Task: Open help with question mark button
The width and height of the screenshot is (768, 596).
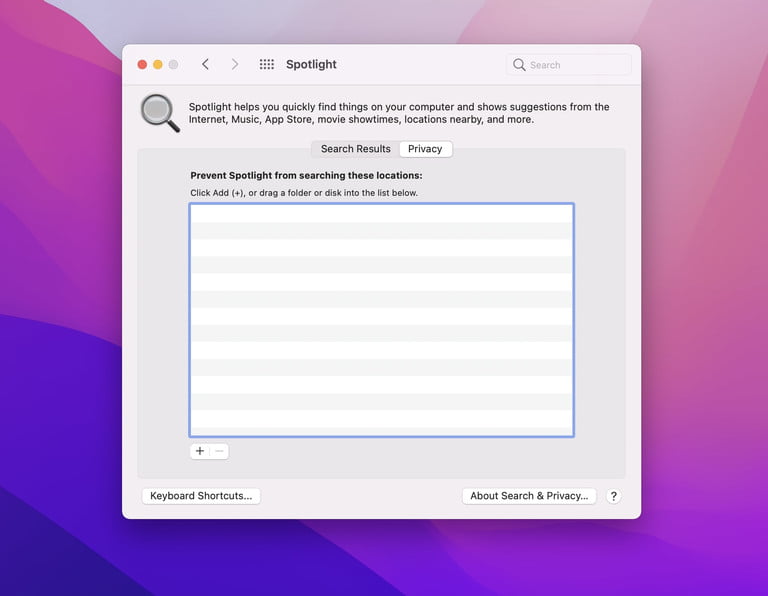Action: [613, 496]
